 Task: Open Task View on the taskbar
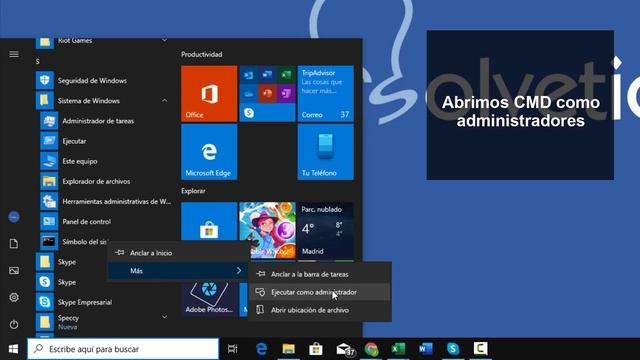(x=233, y=349)
